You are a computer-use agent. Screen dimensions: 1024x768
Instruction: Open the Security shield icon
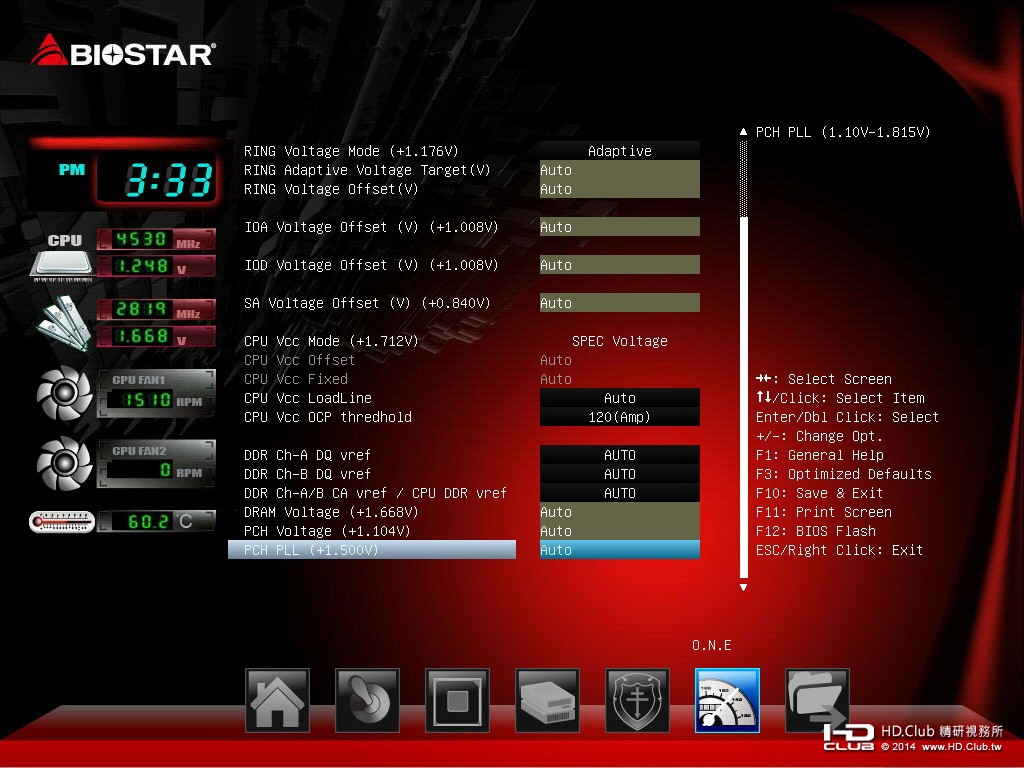click(637, 700)
